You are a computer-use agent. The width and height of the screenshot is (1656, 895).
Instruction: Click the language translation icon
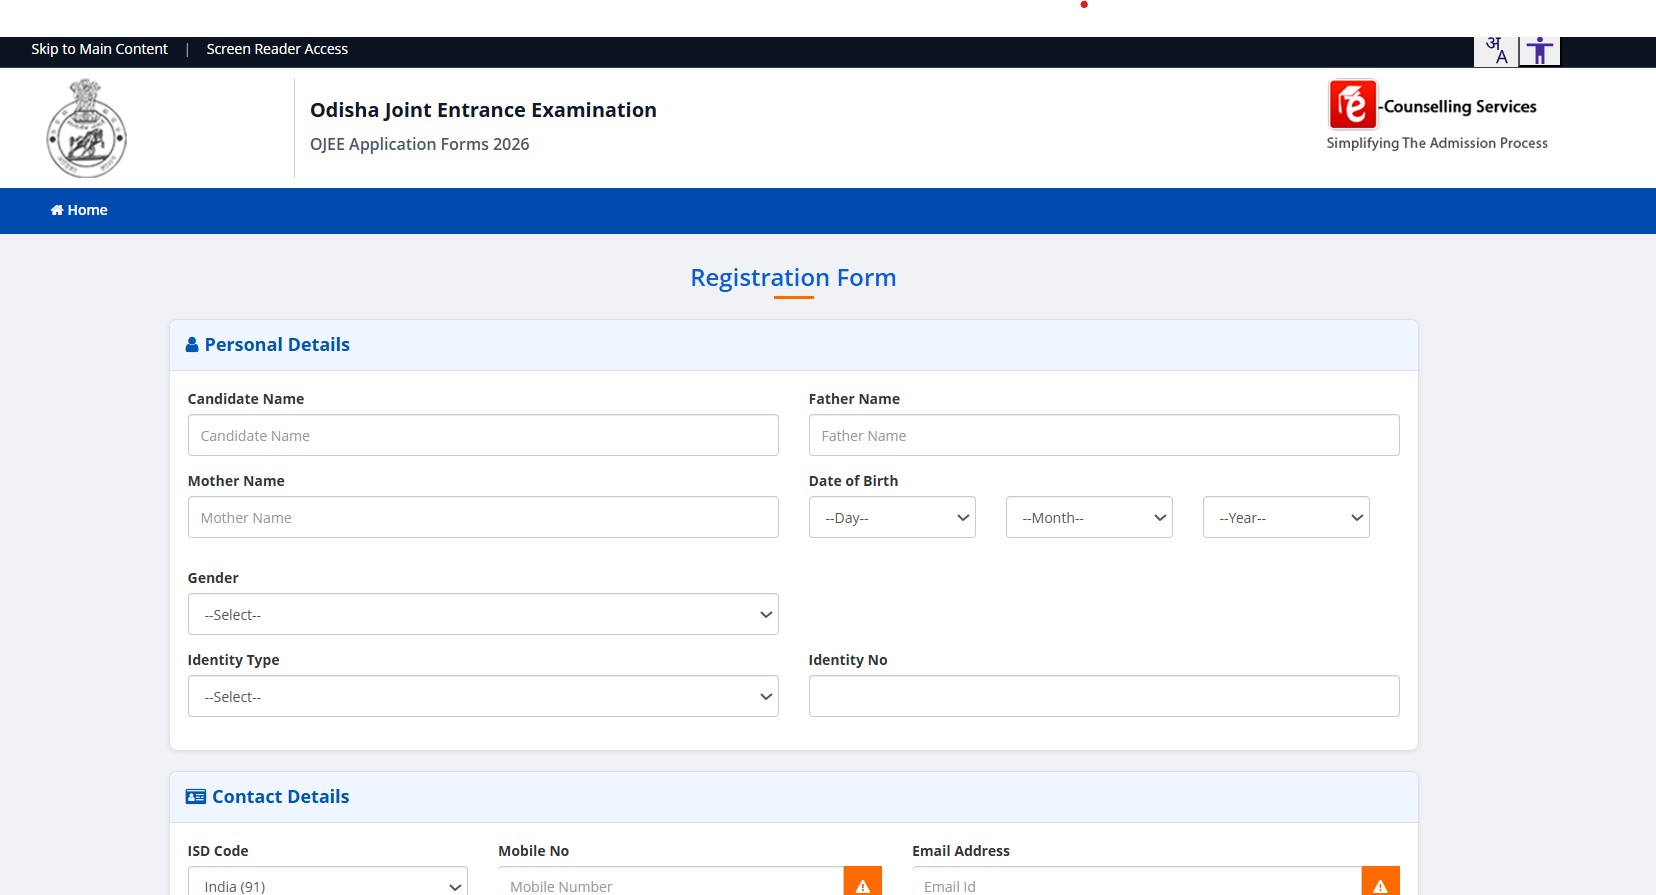(1496, 50)
